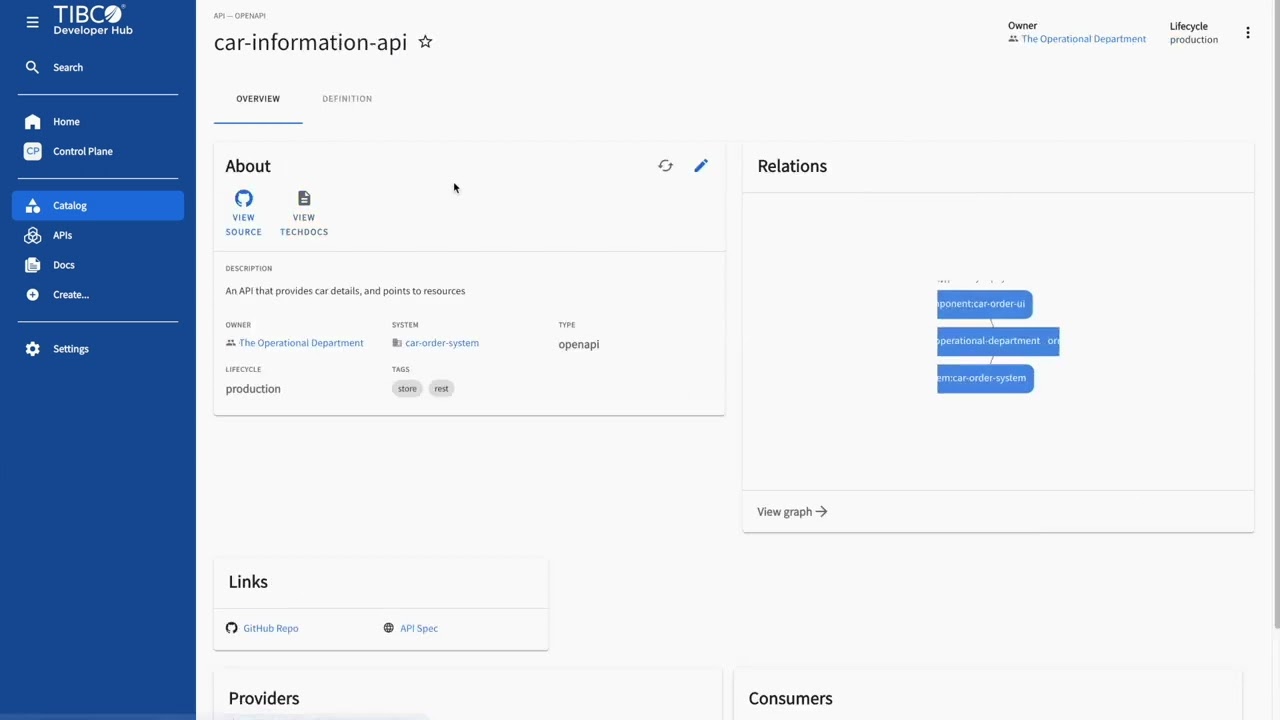Click the Control Plane CP icon
The width and height of the screenshot is (1280, 720).
[32, 151]
